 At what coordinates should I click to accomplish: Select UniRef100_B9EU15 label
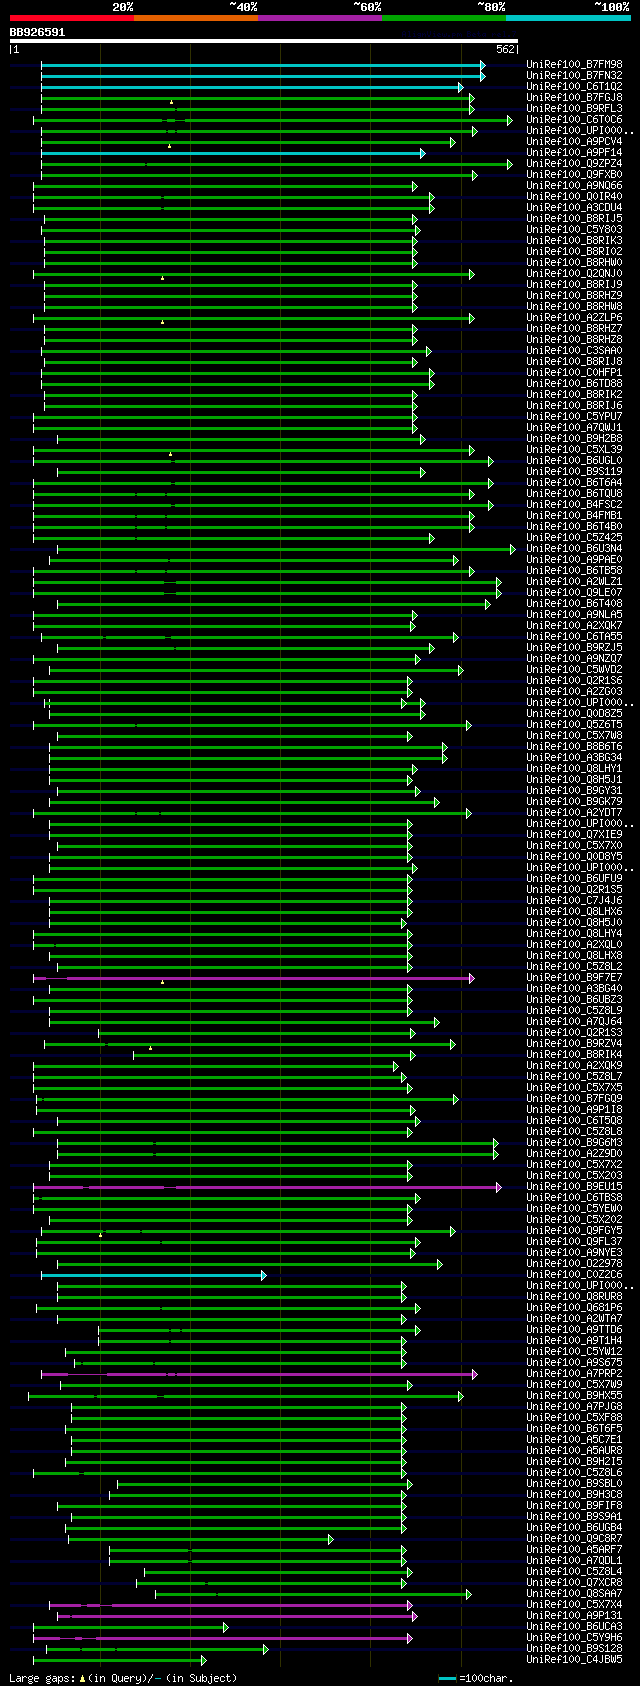(x=574, y=1187)
